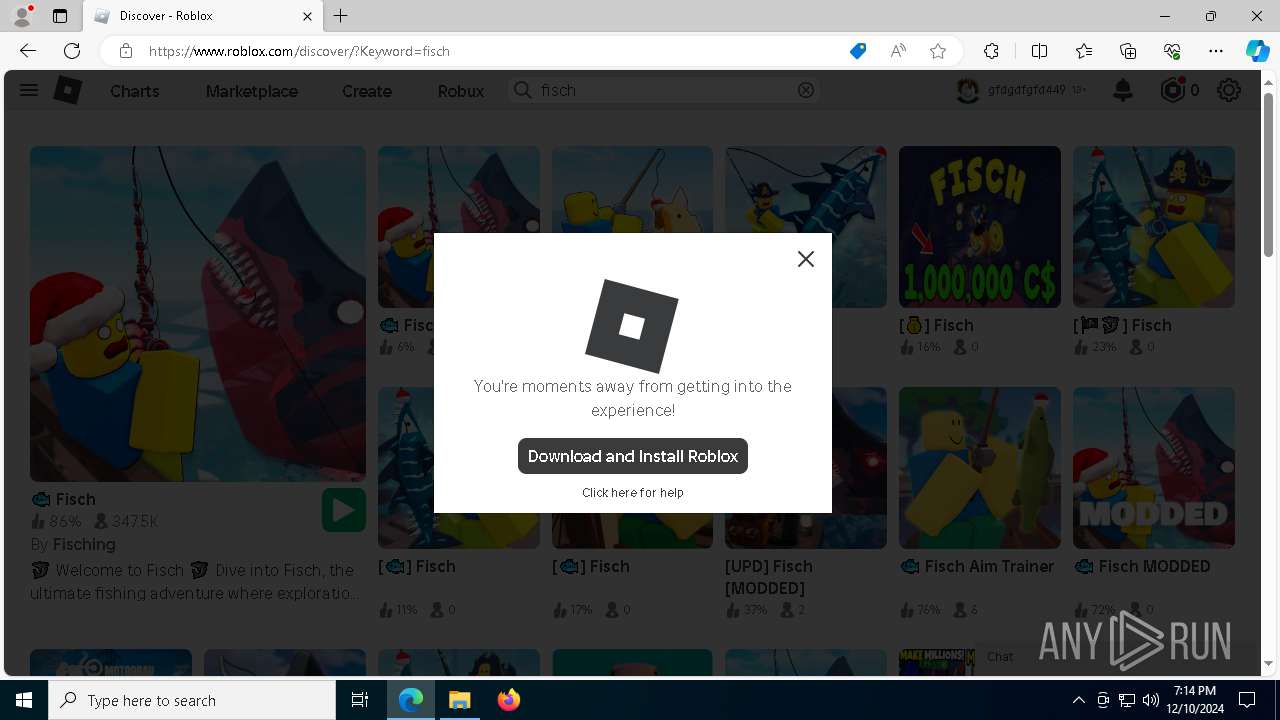Refresh the Roblox page
Screen dimensions: 1280x720
tap(72, 51)
